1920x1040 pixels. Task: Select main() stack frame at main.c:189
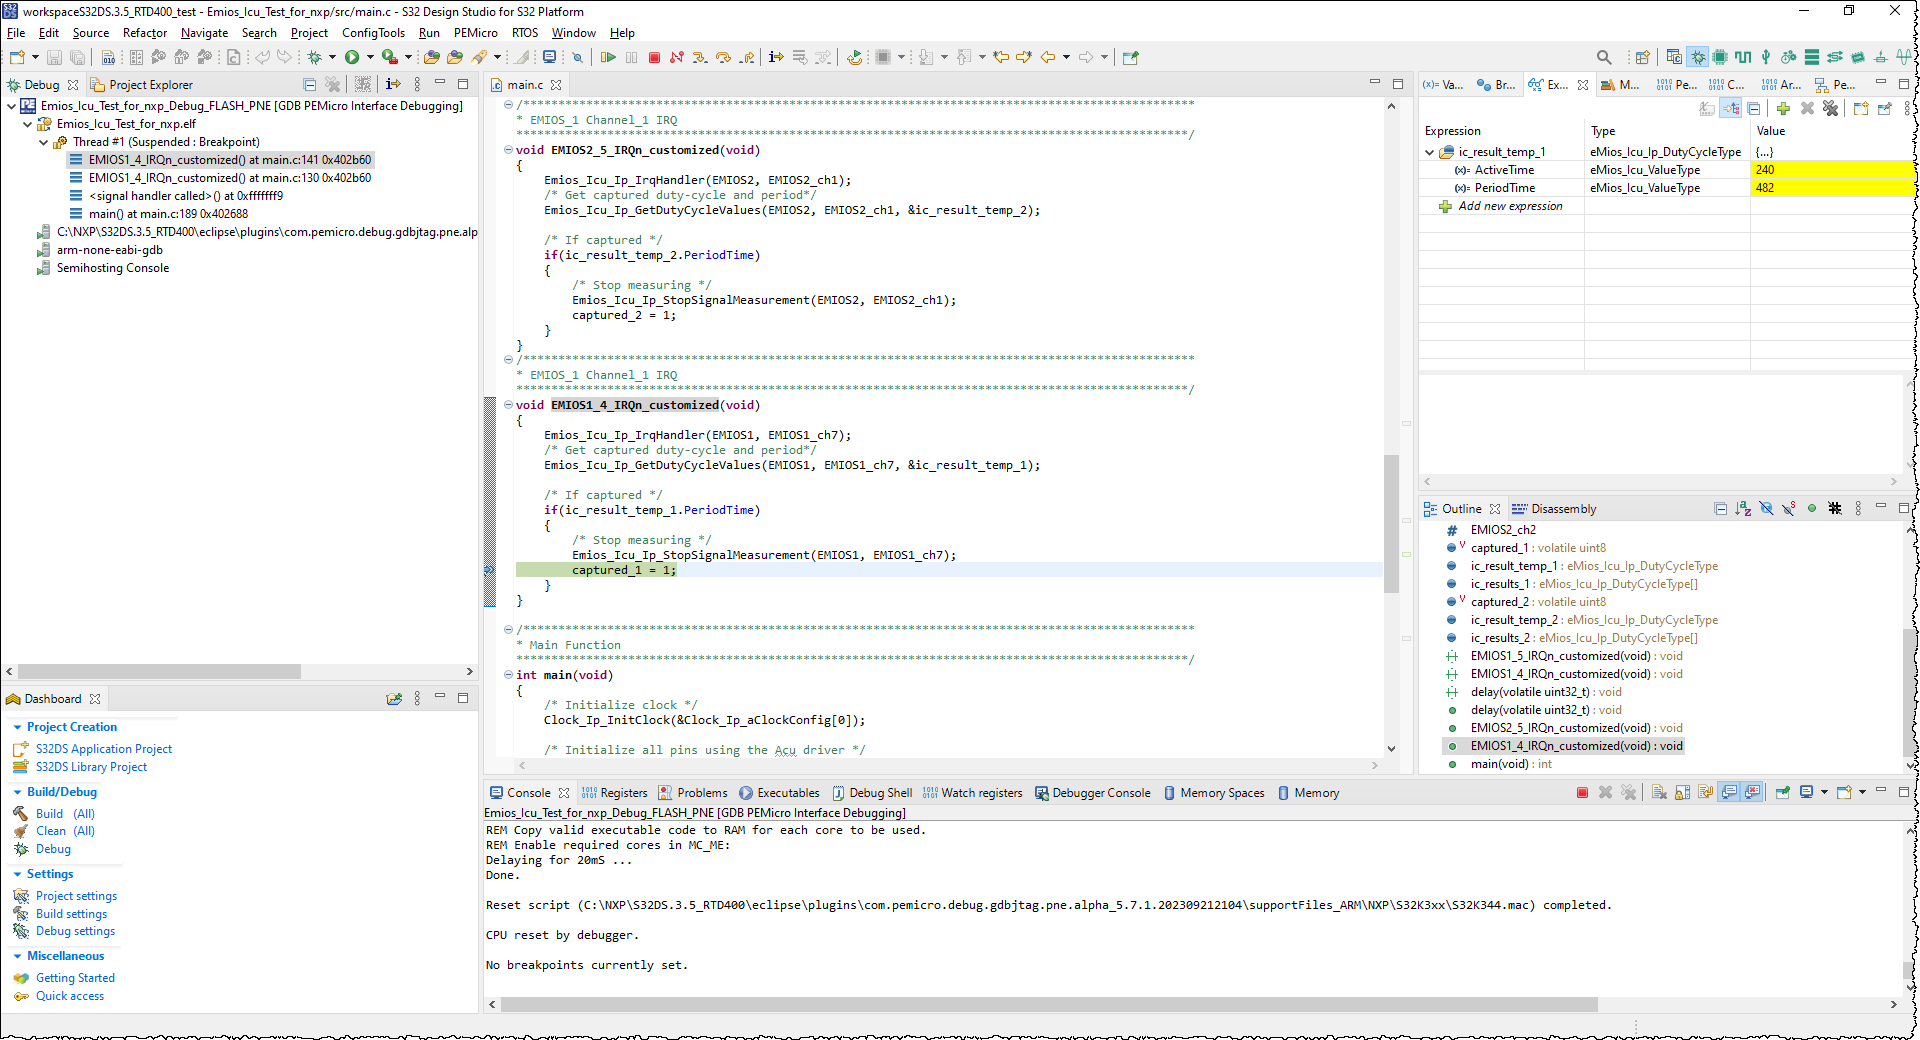[168, 214]
